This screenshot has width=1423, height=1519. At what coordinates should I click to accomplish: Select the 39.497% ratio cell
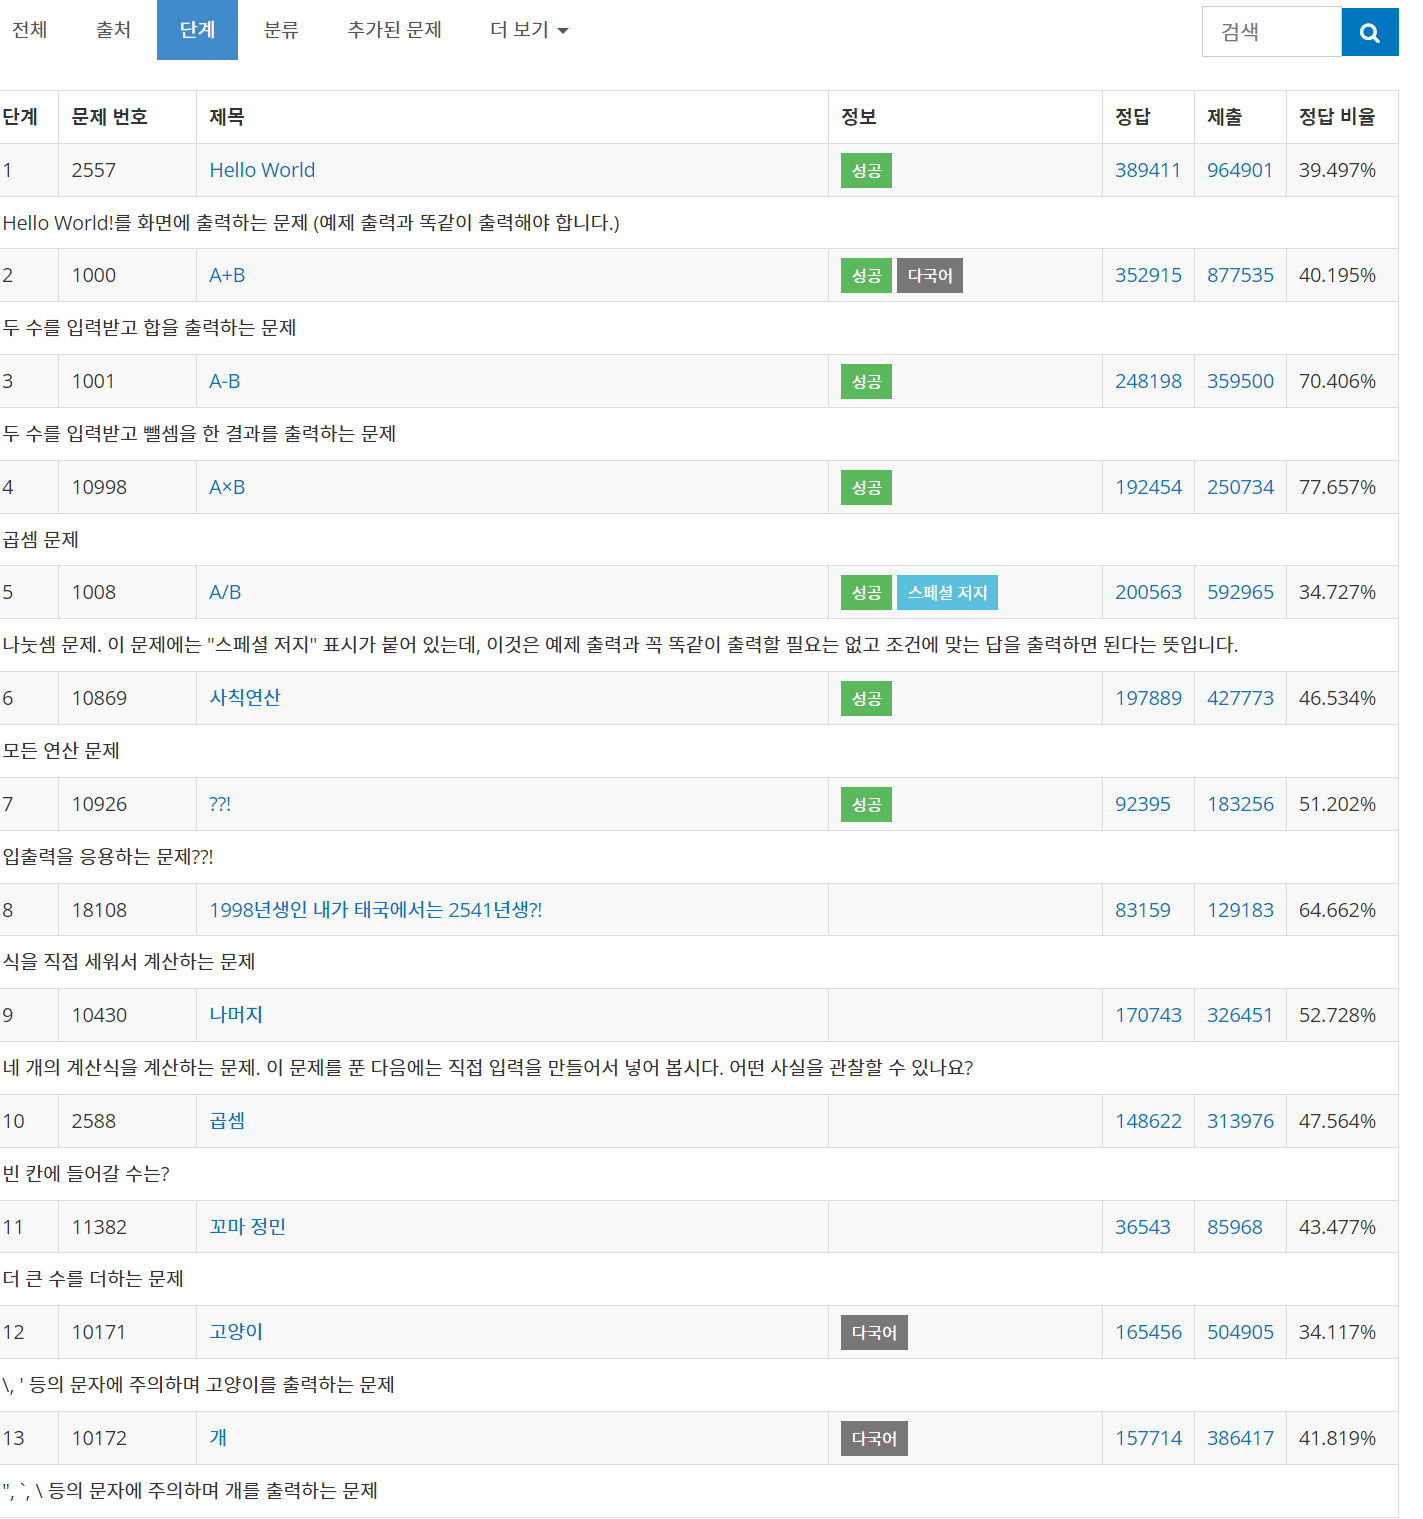(1342, 170)
